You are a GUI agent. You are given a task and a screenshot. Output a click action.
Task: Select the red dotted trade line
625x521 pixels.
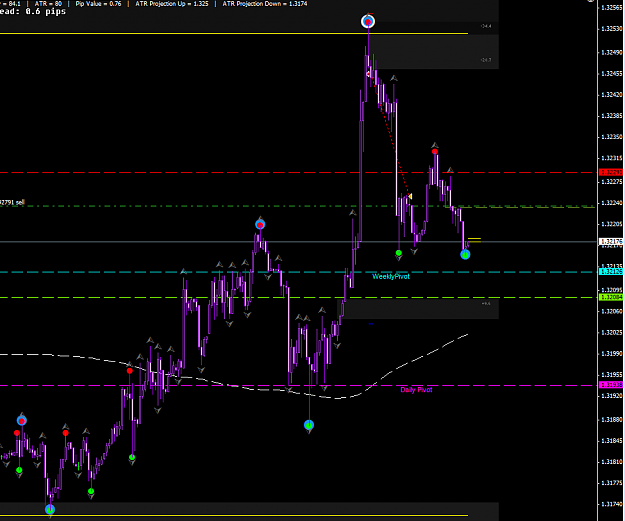click(x=390, y=136)
